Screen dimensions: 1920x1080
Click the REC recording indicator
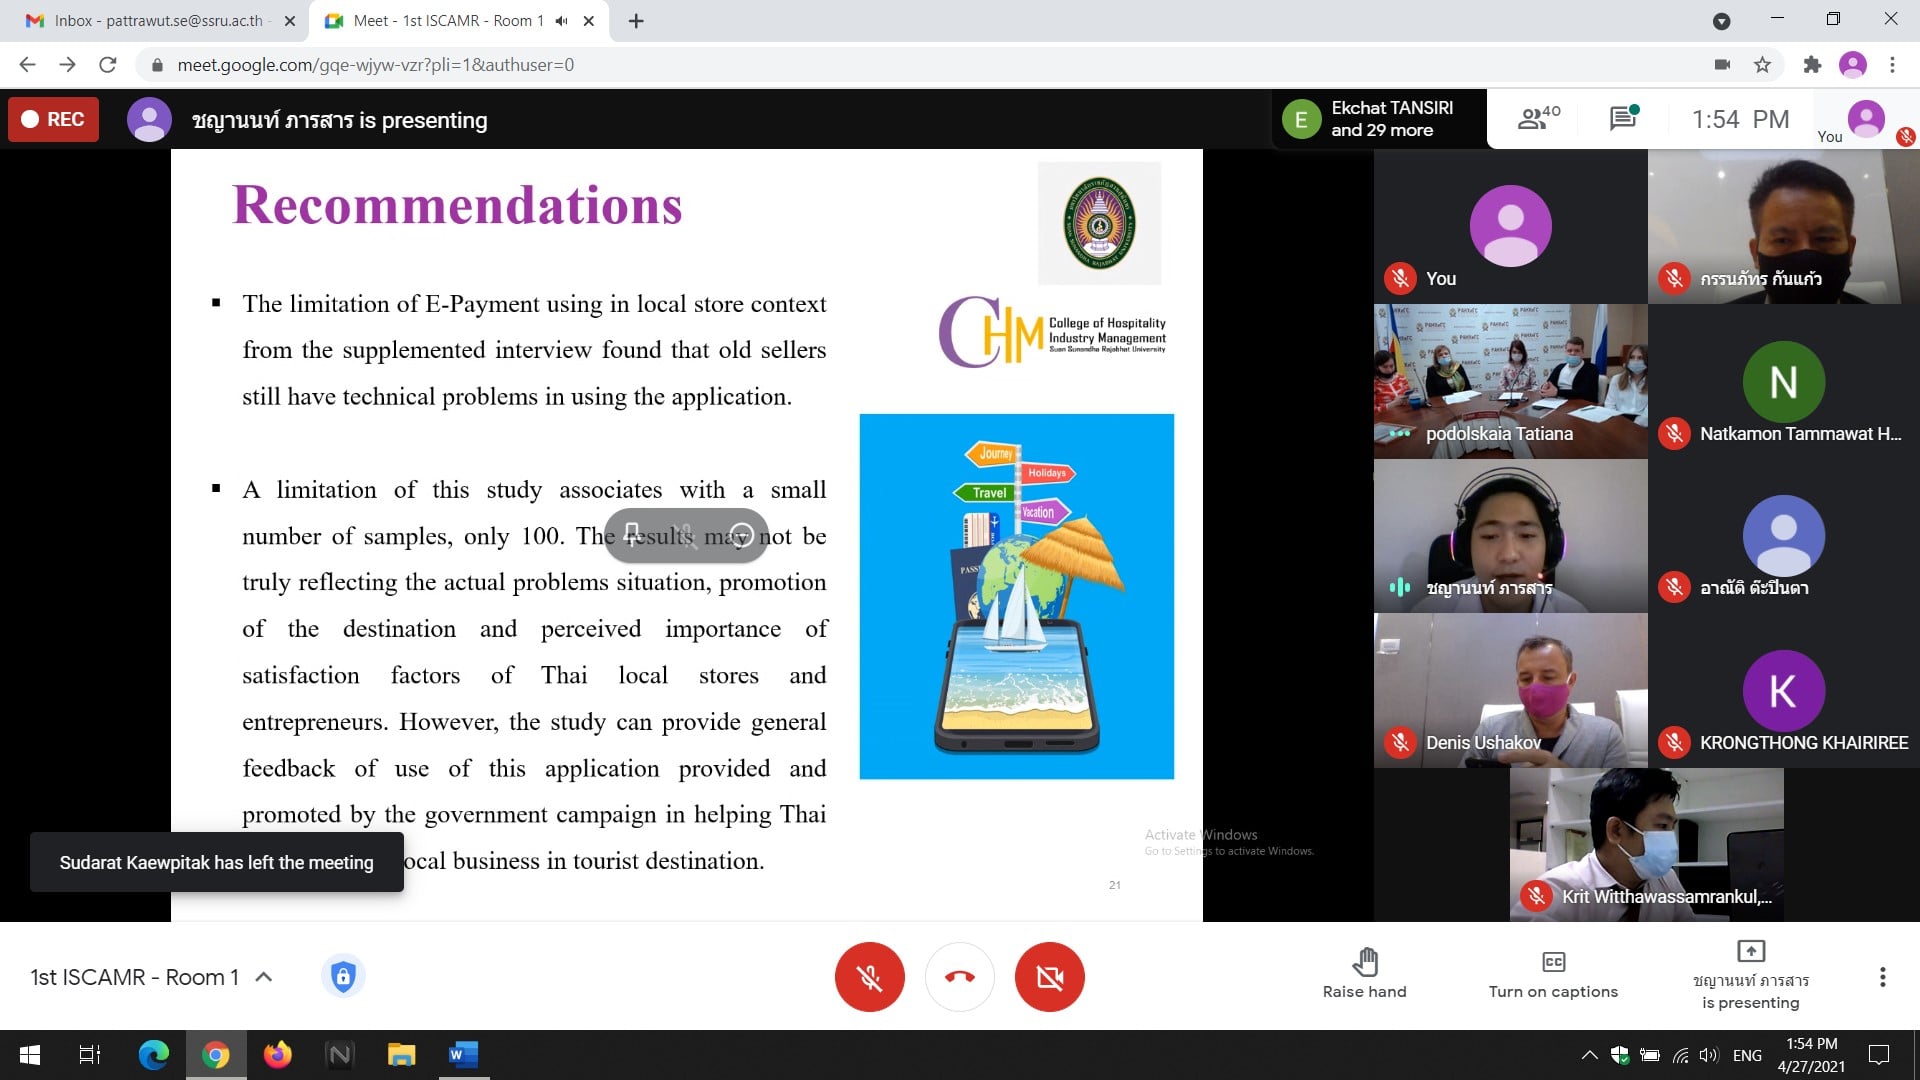pyautogui.click(x=54, y=120)
